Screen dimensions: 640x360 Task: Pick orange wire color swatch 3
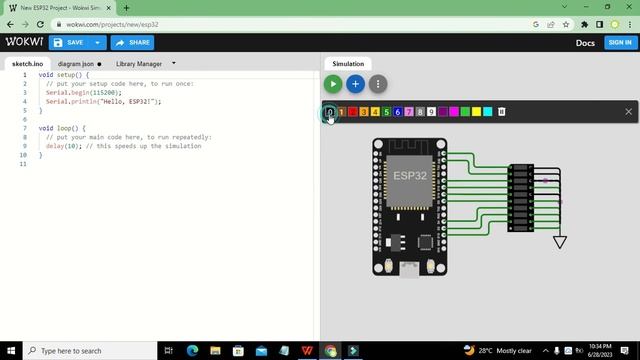click(364, 112)
